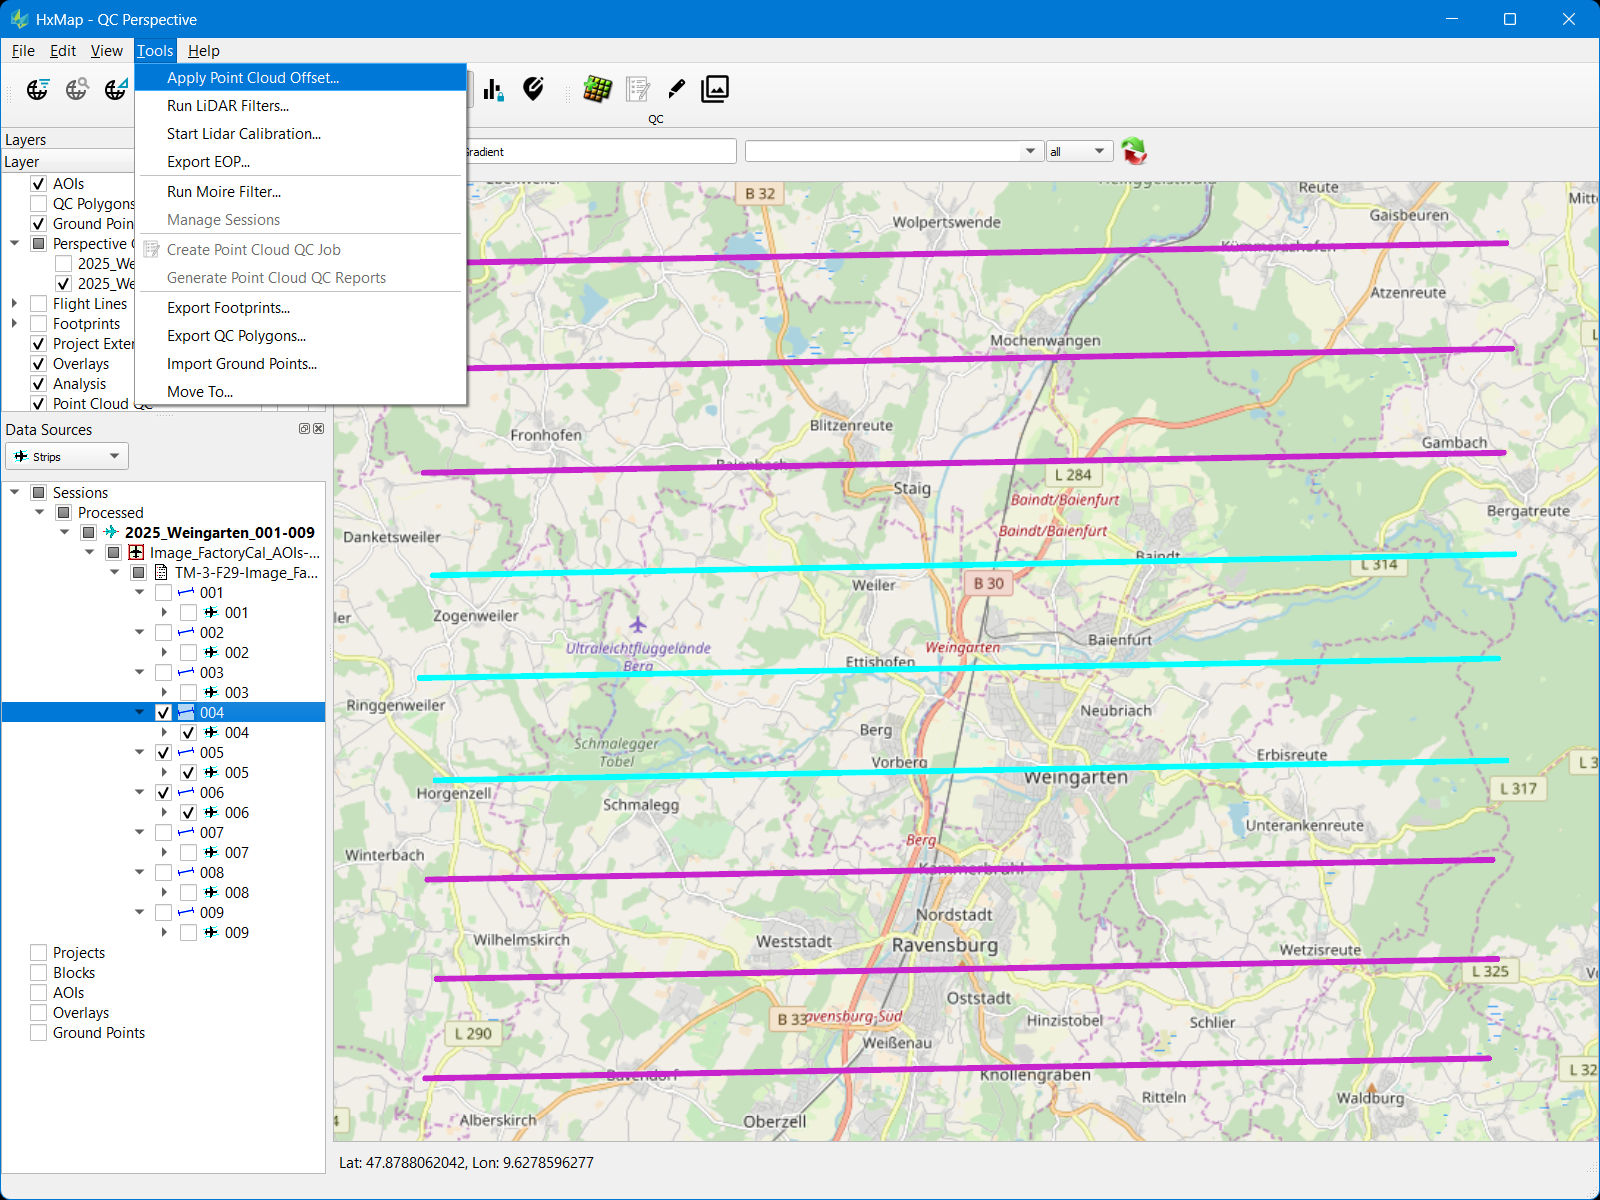Choose Run LiDAR Filters from Tools menu
The image size is (1600, 1200).
[228, 106]
